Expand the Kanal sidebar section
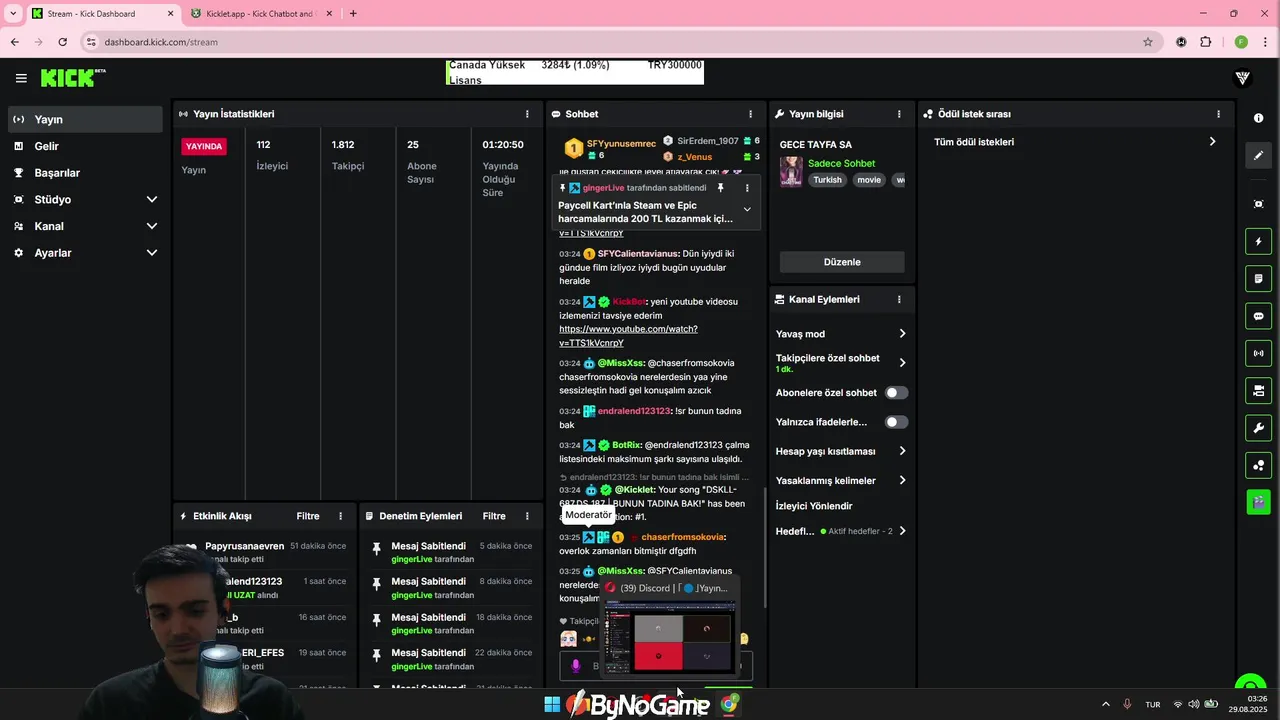Viewport: 1280px width, 720px height. [x=152, y=226]
